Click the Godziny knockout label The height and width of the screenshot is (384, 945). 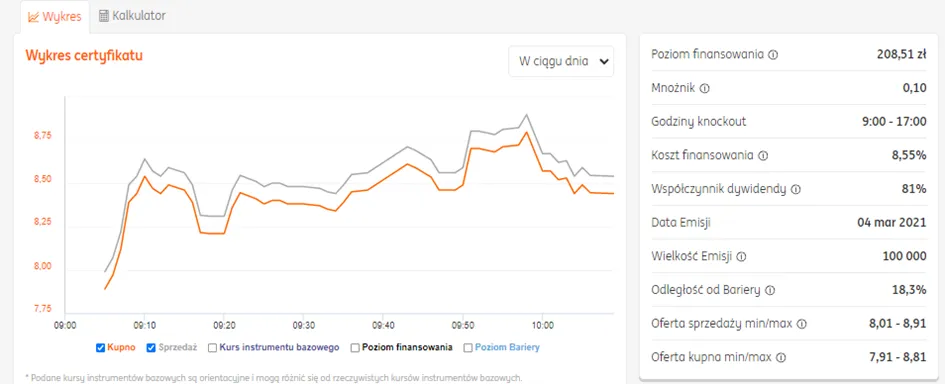click(699, 122)
